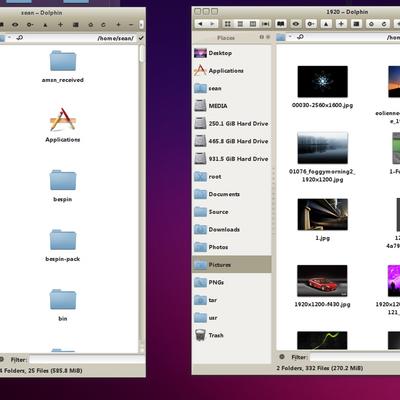400x400 pixels.
Task: Zoom in using second plus icon in sean window
Action: tap(118, 25)
